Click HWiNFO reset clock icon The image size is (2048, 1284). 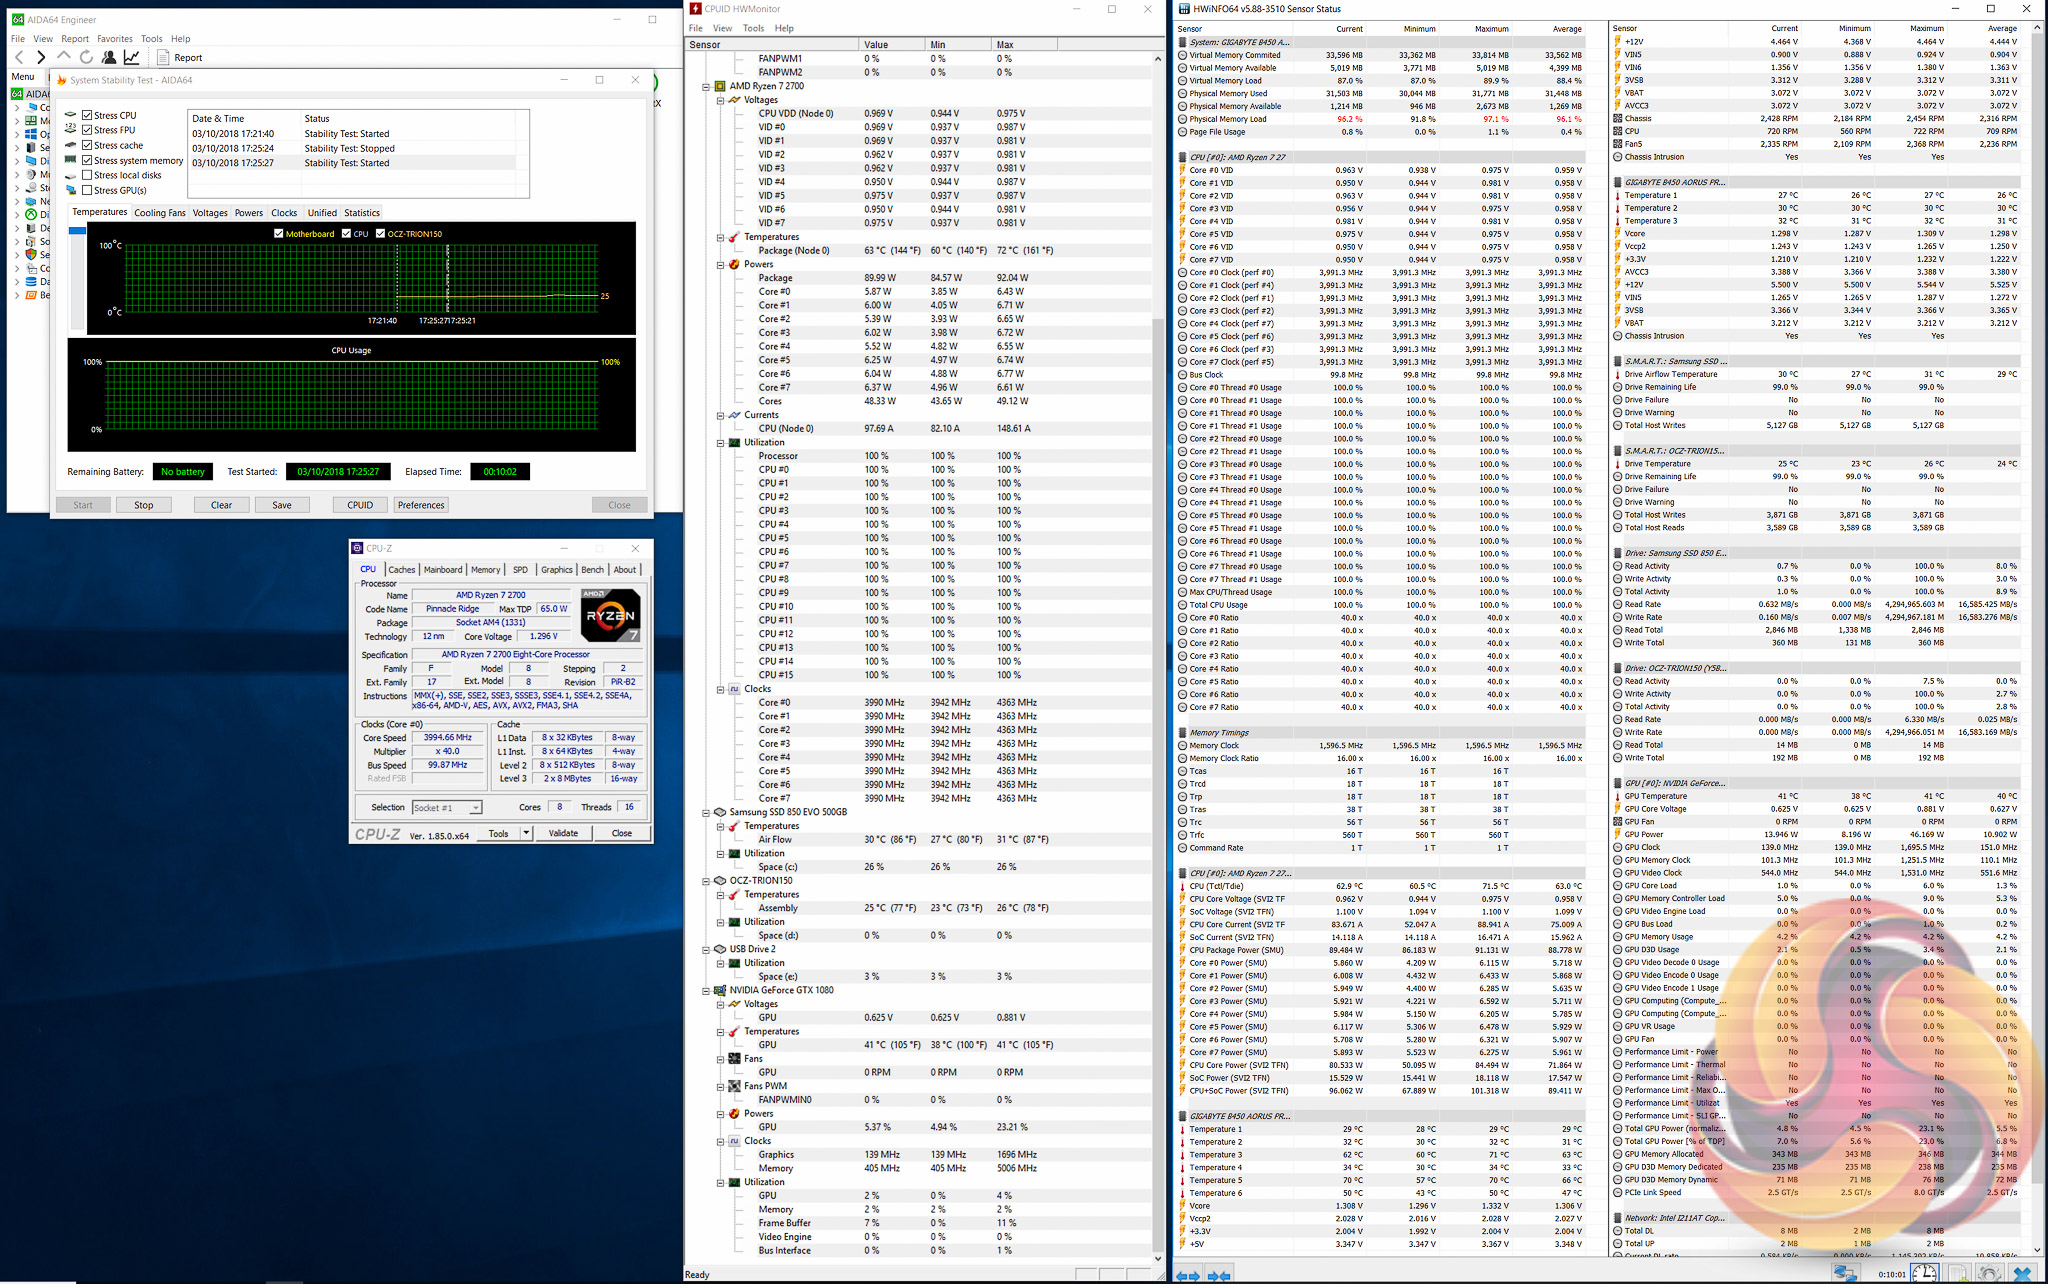1924,1273
